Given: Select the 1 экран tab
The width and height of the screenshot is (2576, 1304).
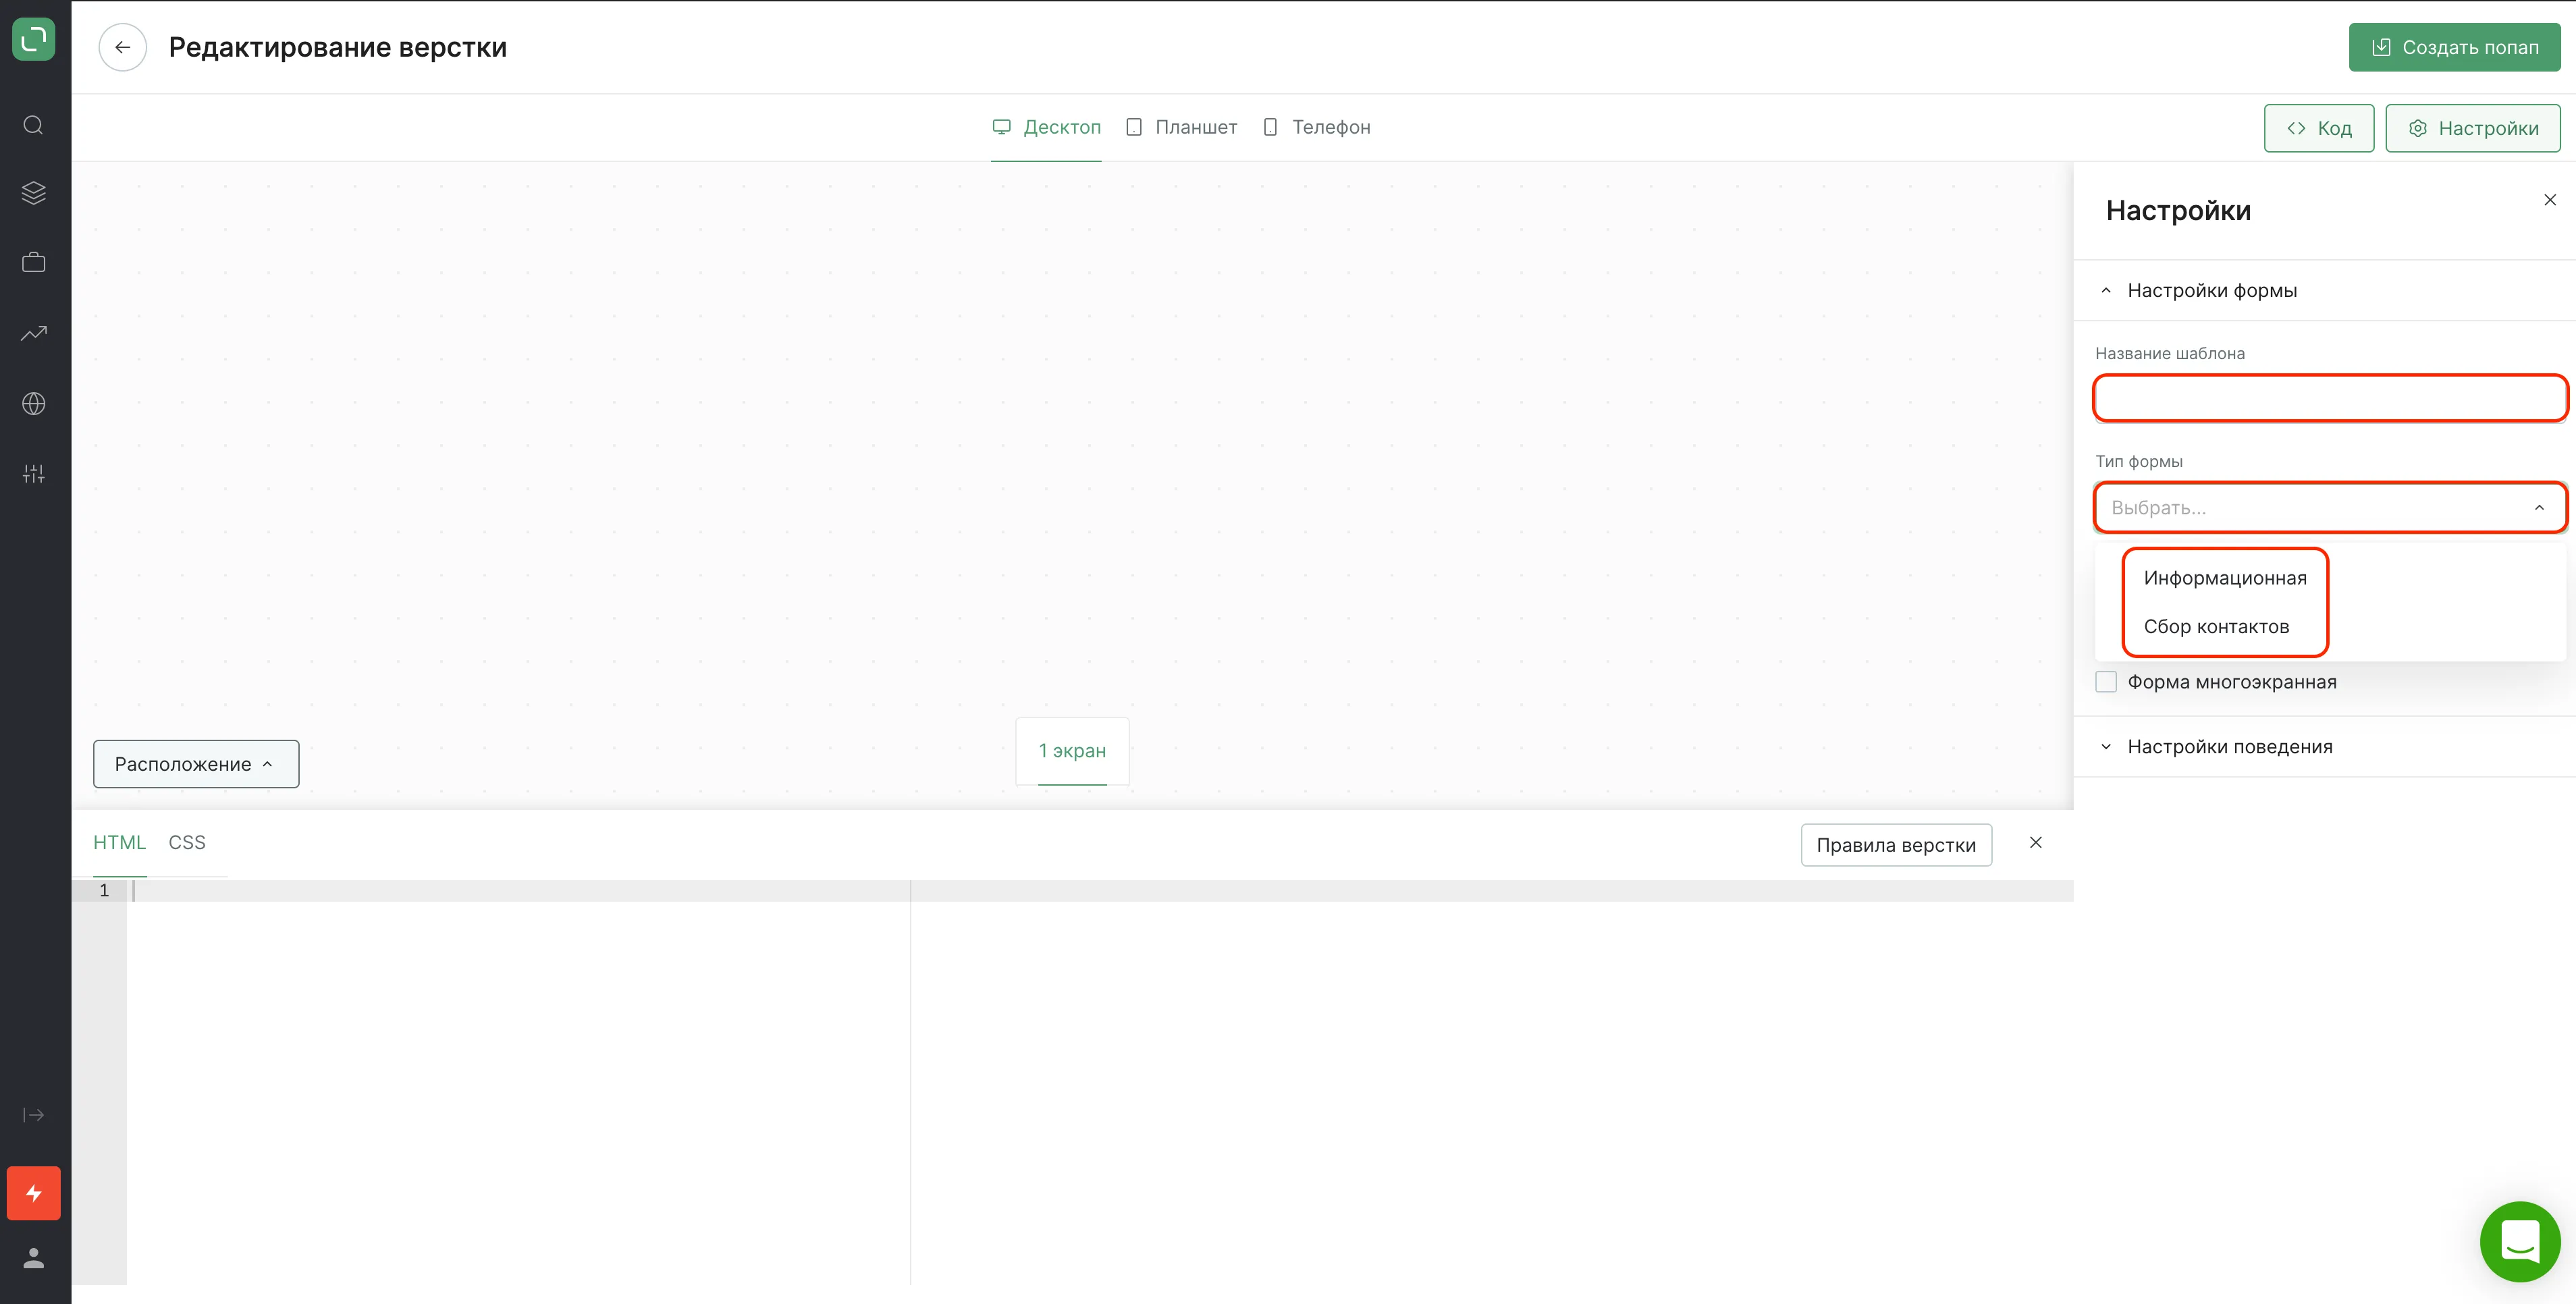Looking at the screenshot, I should [x=1072, y=751].
